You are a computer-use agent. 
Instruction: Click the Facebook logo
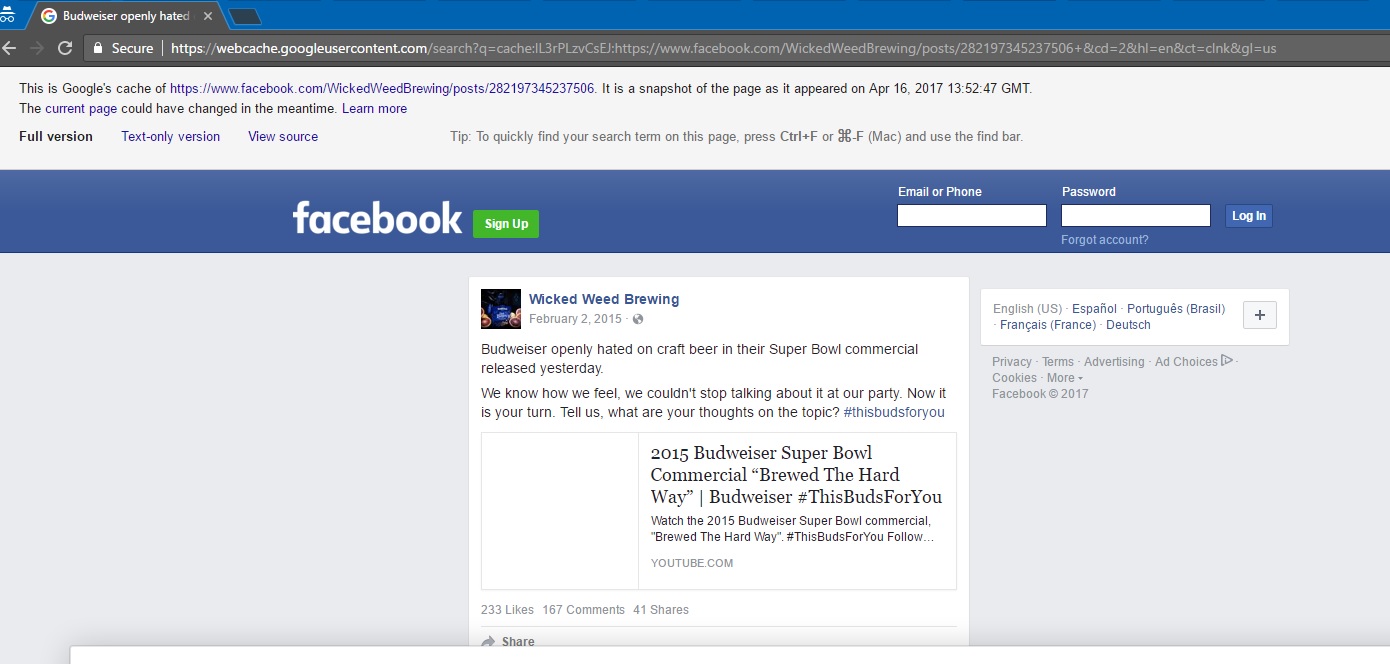tap(377, 218)
